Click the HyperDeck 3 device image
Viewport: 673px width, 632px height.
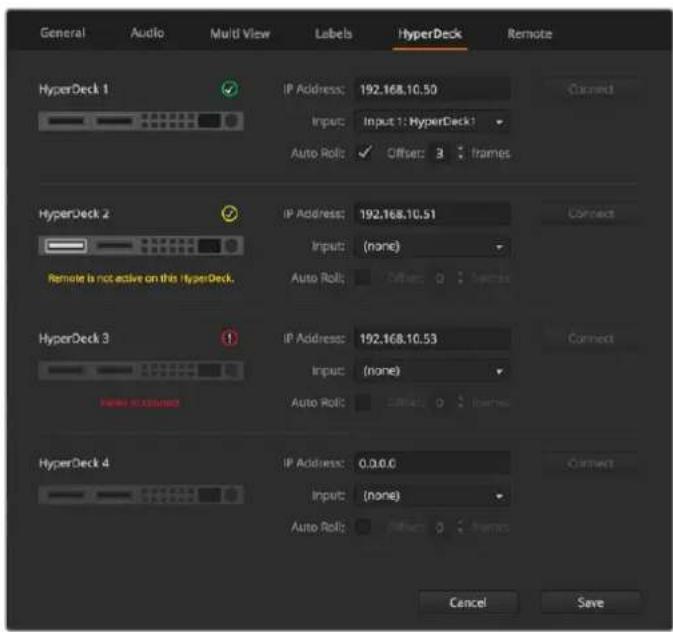click(x=141, y=370)
